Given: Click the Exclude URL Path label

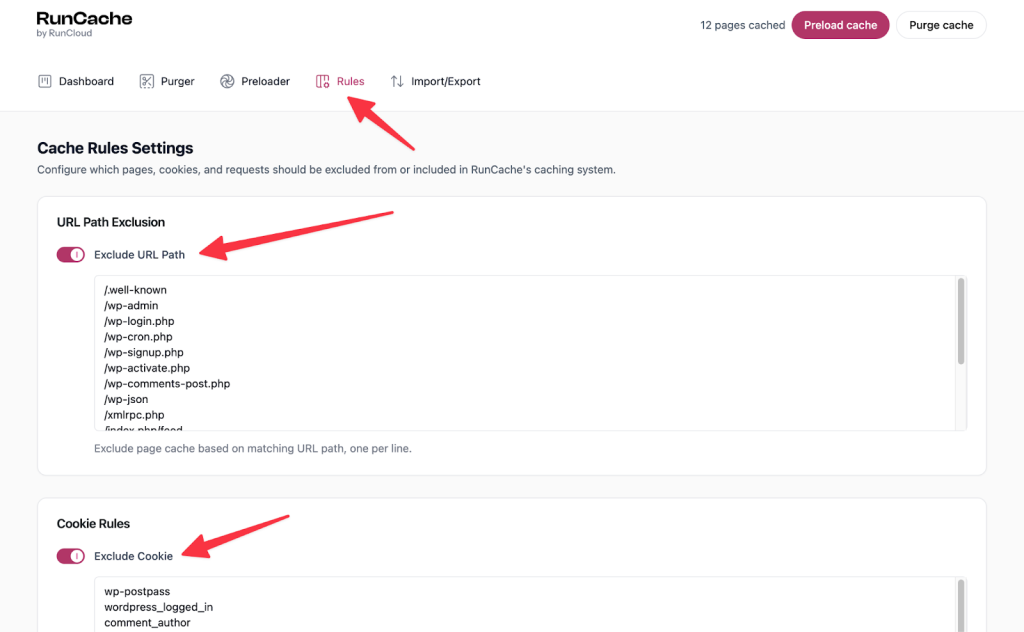Looking at the screenshot, I should tap(139, 255).
